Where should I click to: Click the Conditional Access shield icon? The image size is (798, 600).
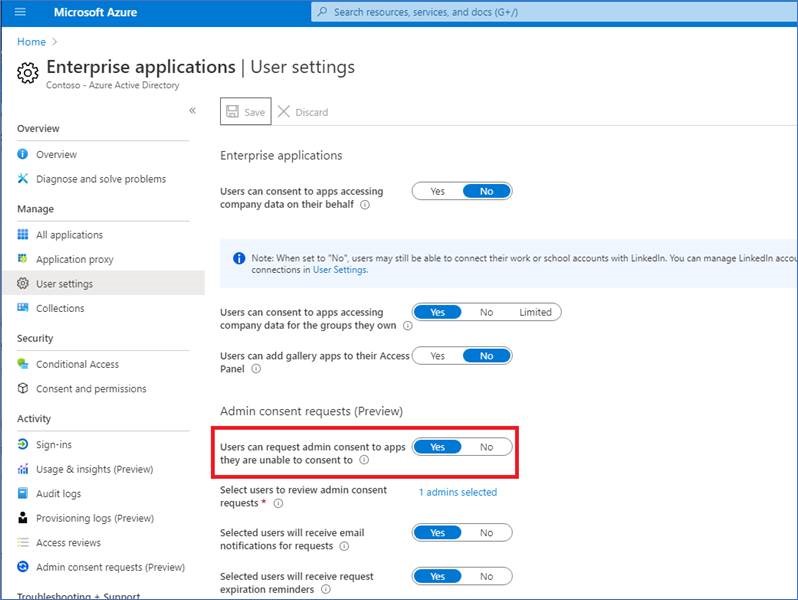click(x=23, y=364)
